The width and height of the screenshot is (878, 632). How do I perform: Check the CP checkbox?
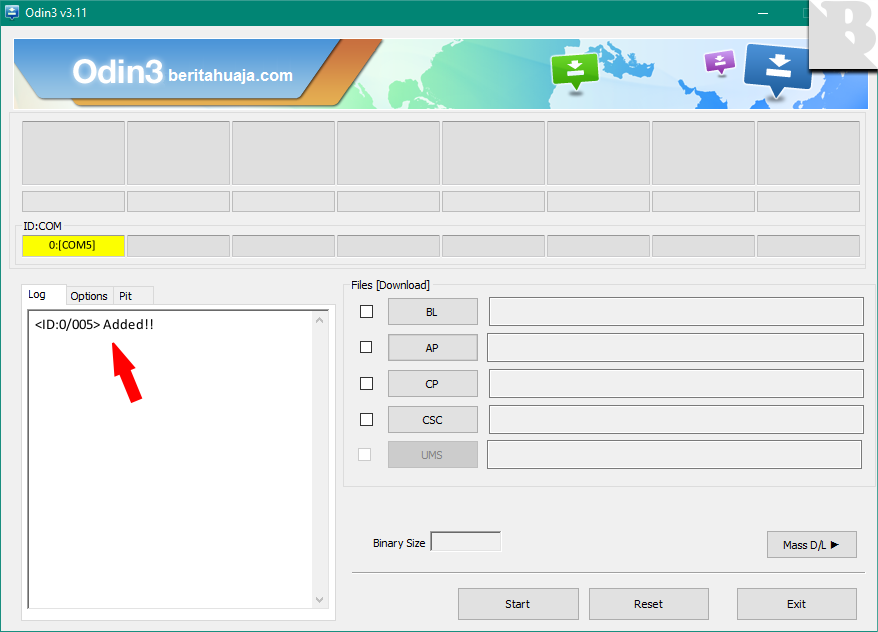[366, 383]
